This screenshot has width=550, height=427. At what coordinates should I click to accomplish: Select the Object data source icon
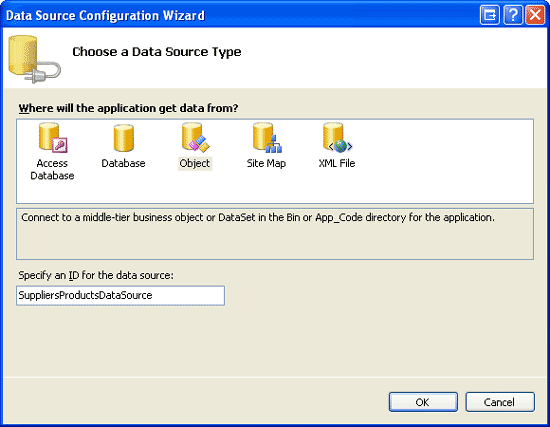pos(195,138)
